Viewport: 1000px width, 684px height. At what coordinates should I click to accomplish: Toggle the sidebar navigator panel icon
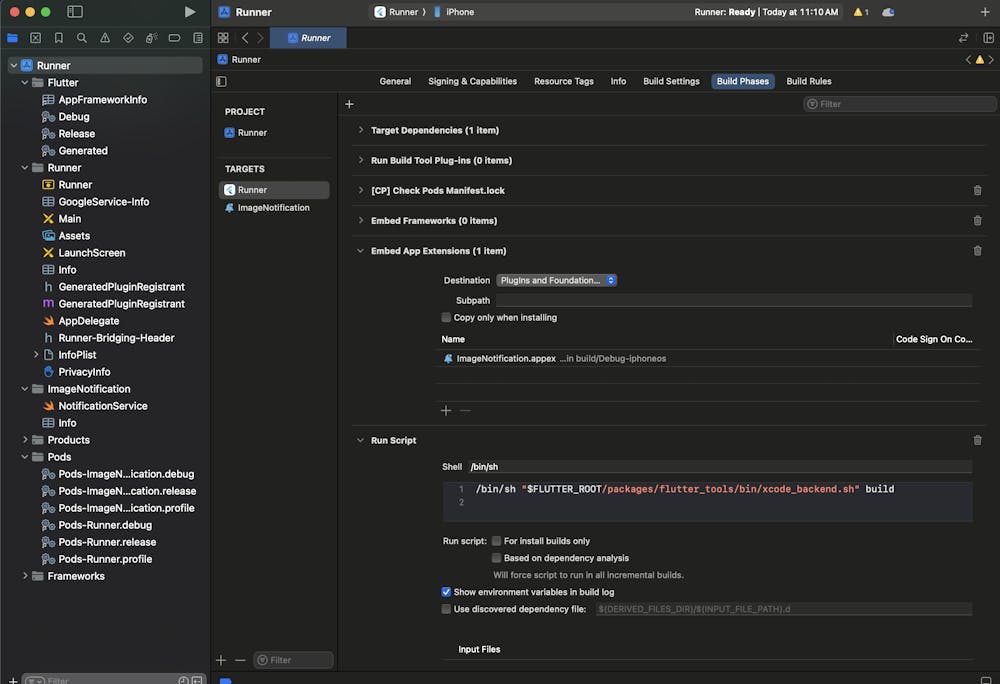pyautogui.click(x=75, y=12)
